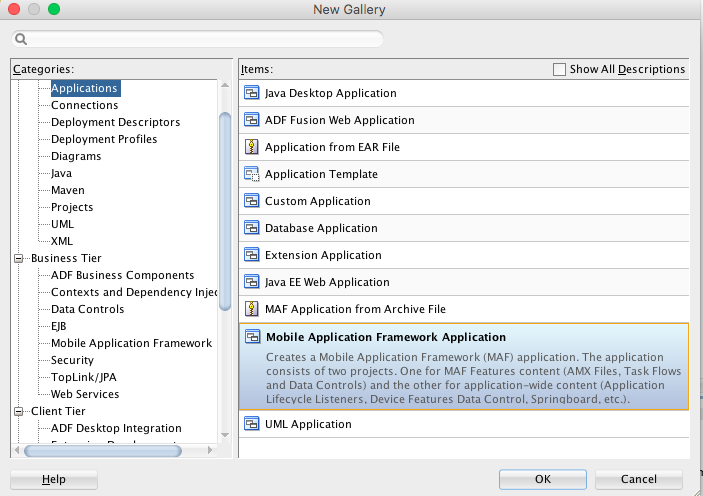703x496 pixels.
Task: Click the categories horizontal scrollbar thumb
Action: [103, 450]
